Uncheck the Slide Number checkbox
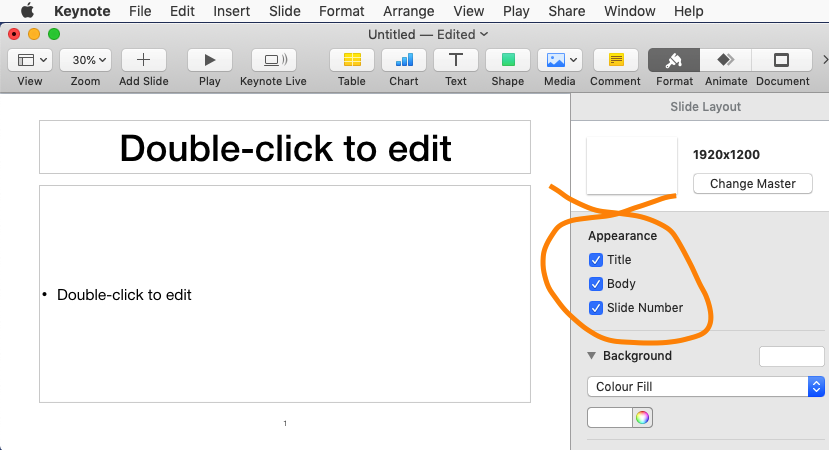 [x=596, y=308]
